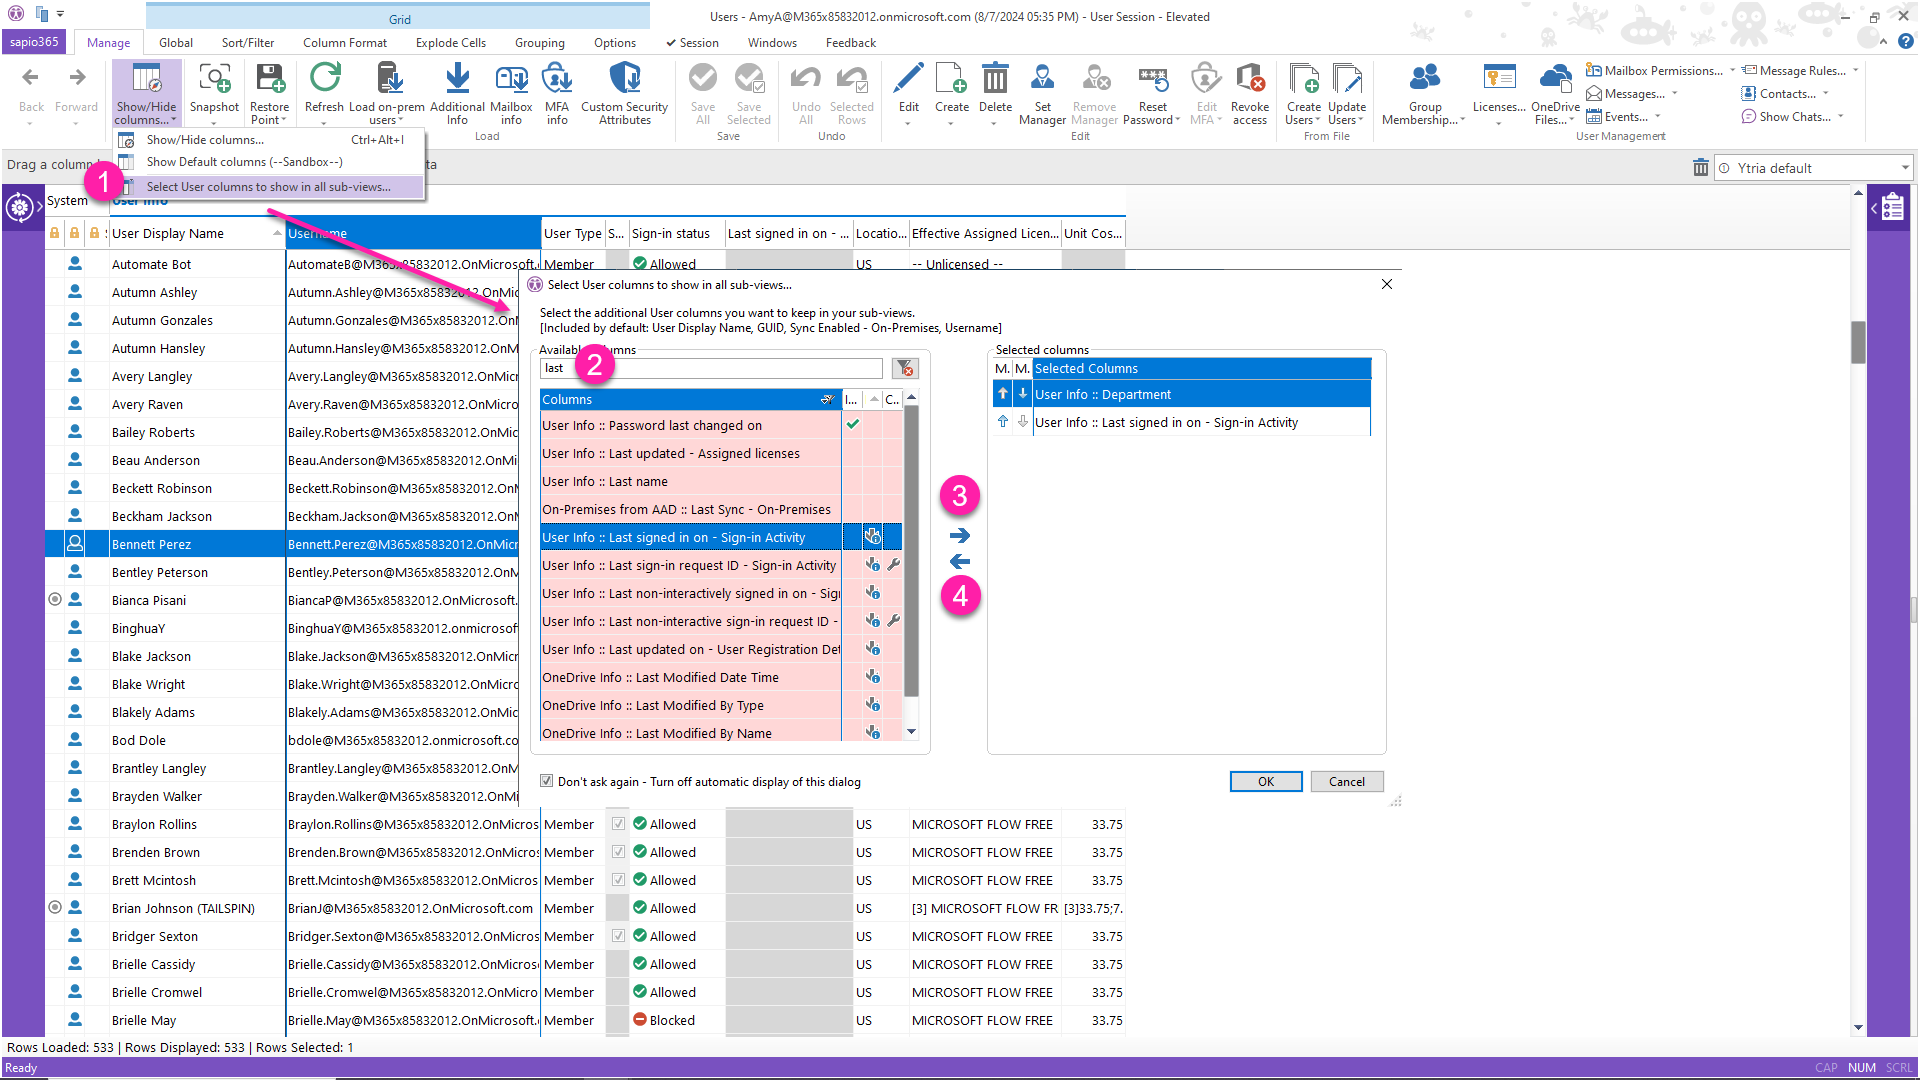This screenshot has height=1080, width=1920.
Task: Click the Cancel button
Action: coord(1347,782)
